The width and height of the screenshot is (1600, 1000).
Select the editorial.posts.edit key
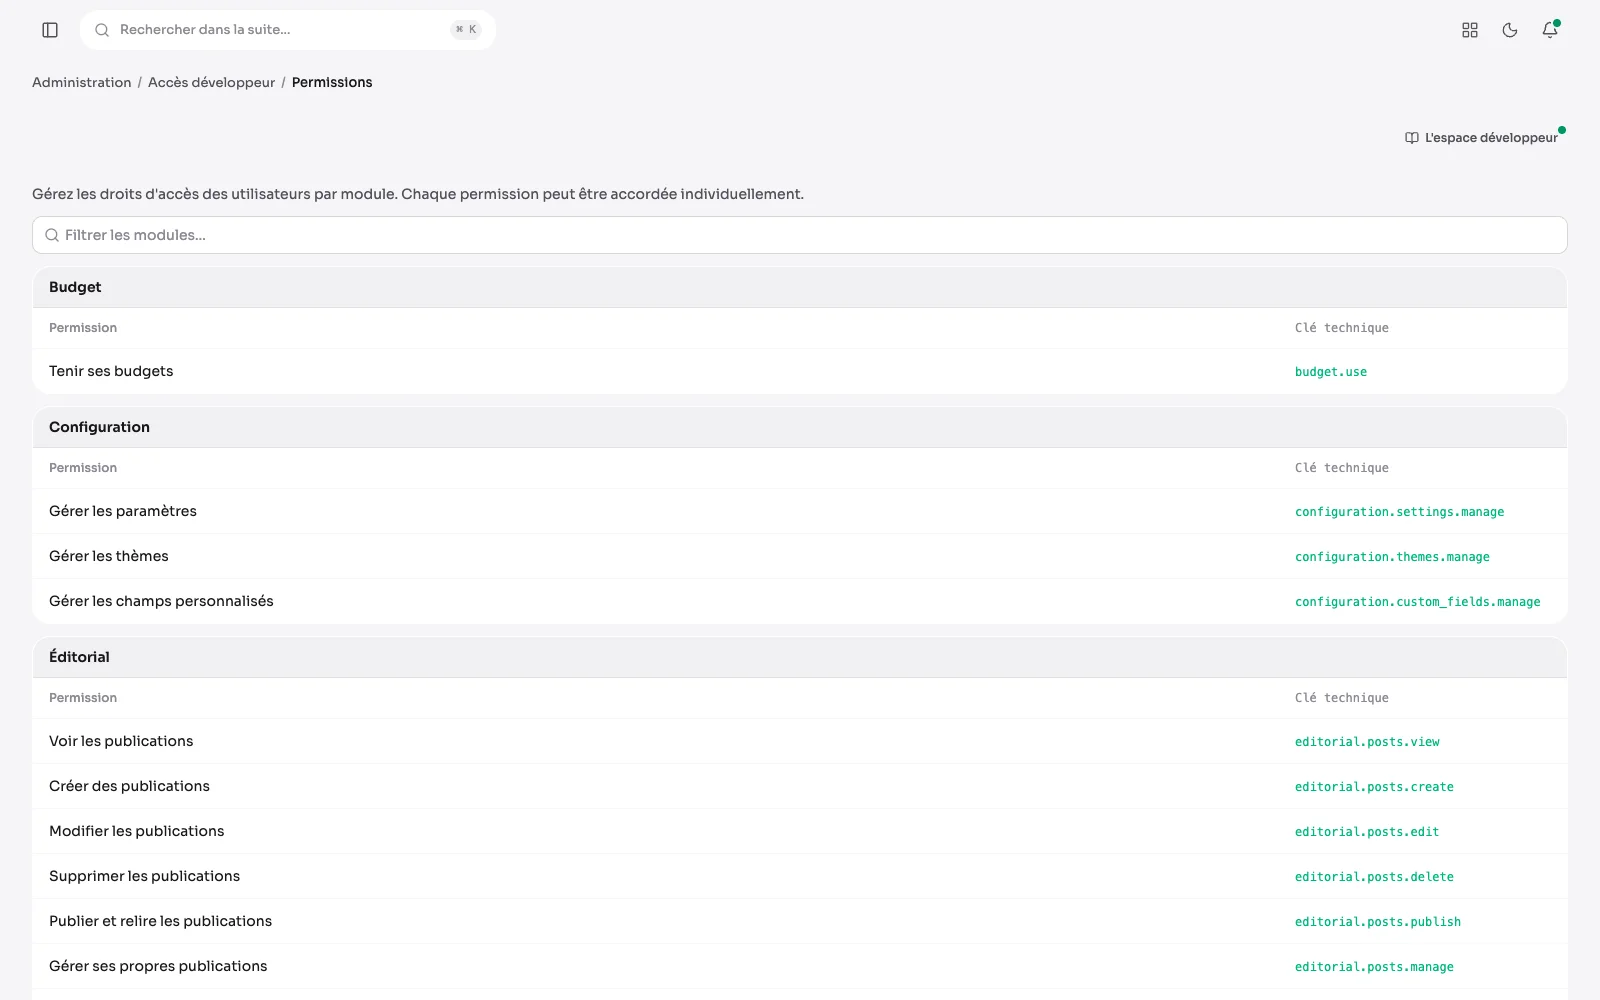[x=1367, y=832]
